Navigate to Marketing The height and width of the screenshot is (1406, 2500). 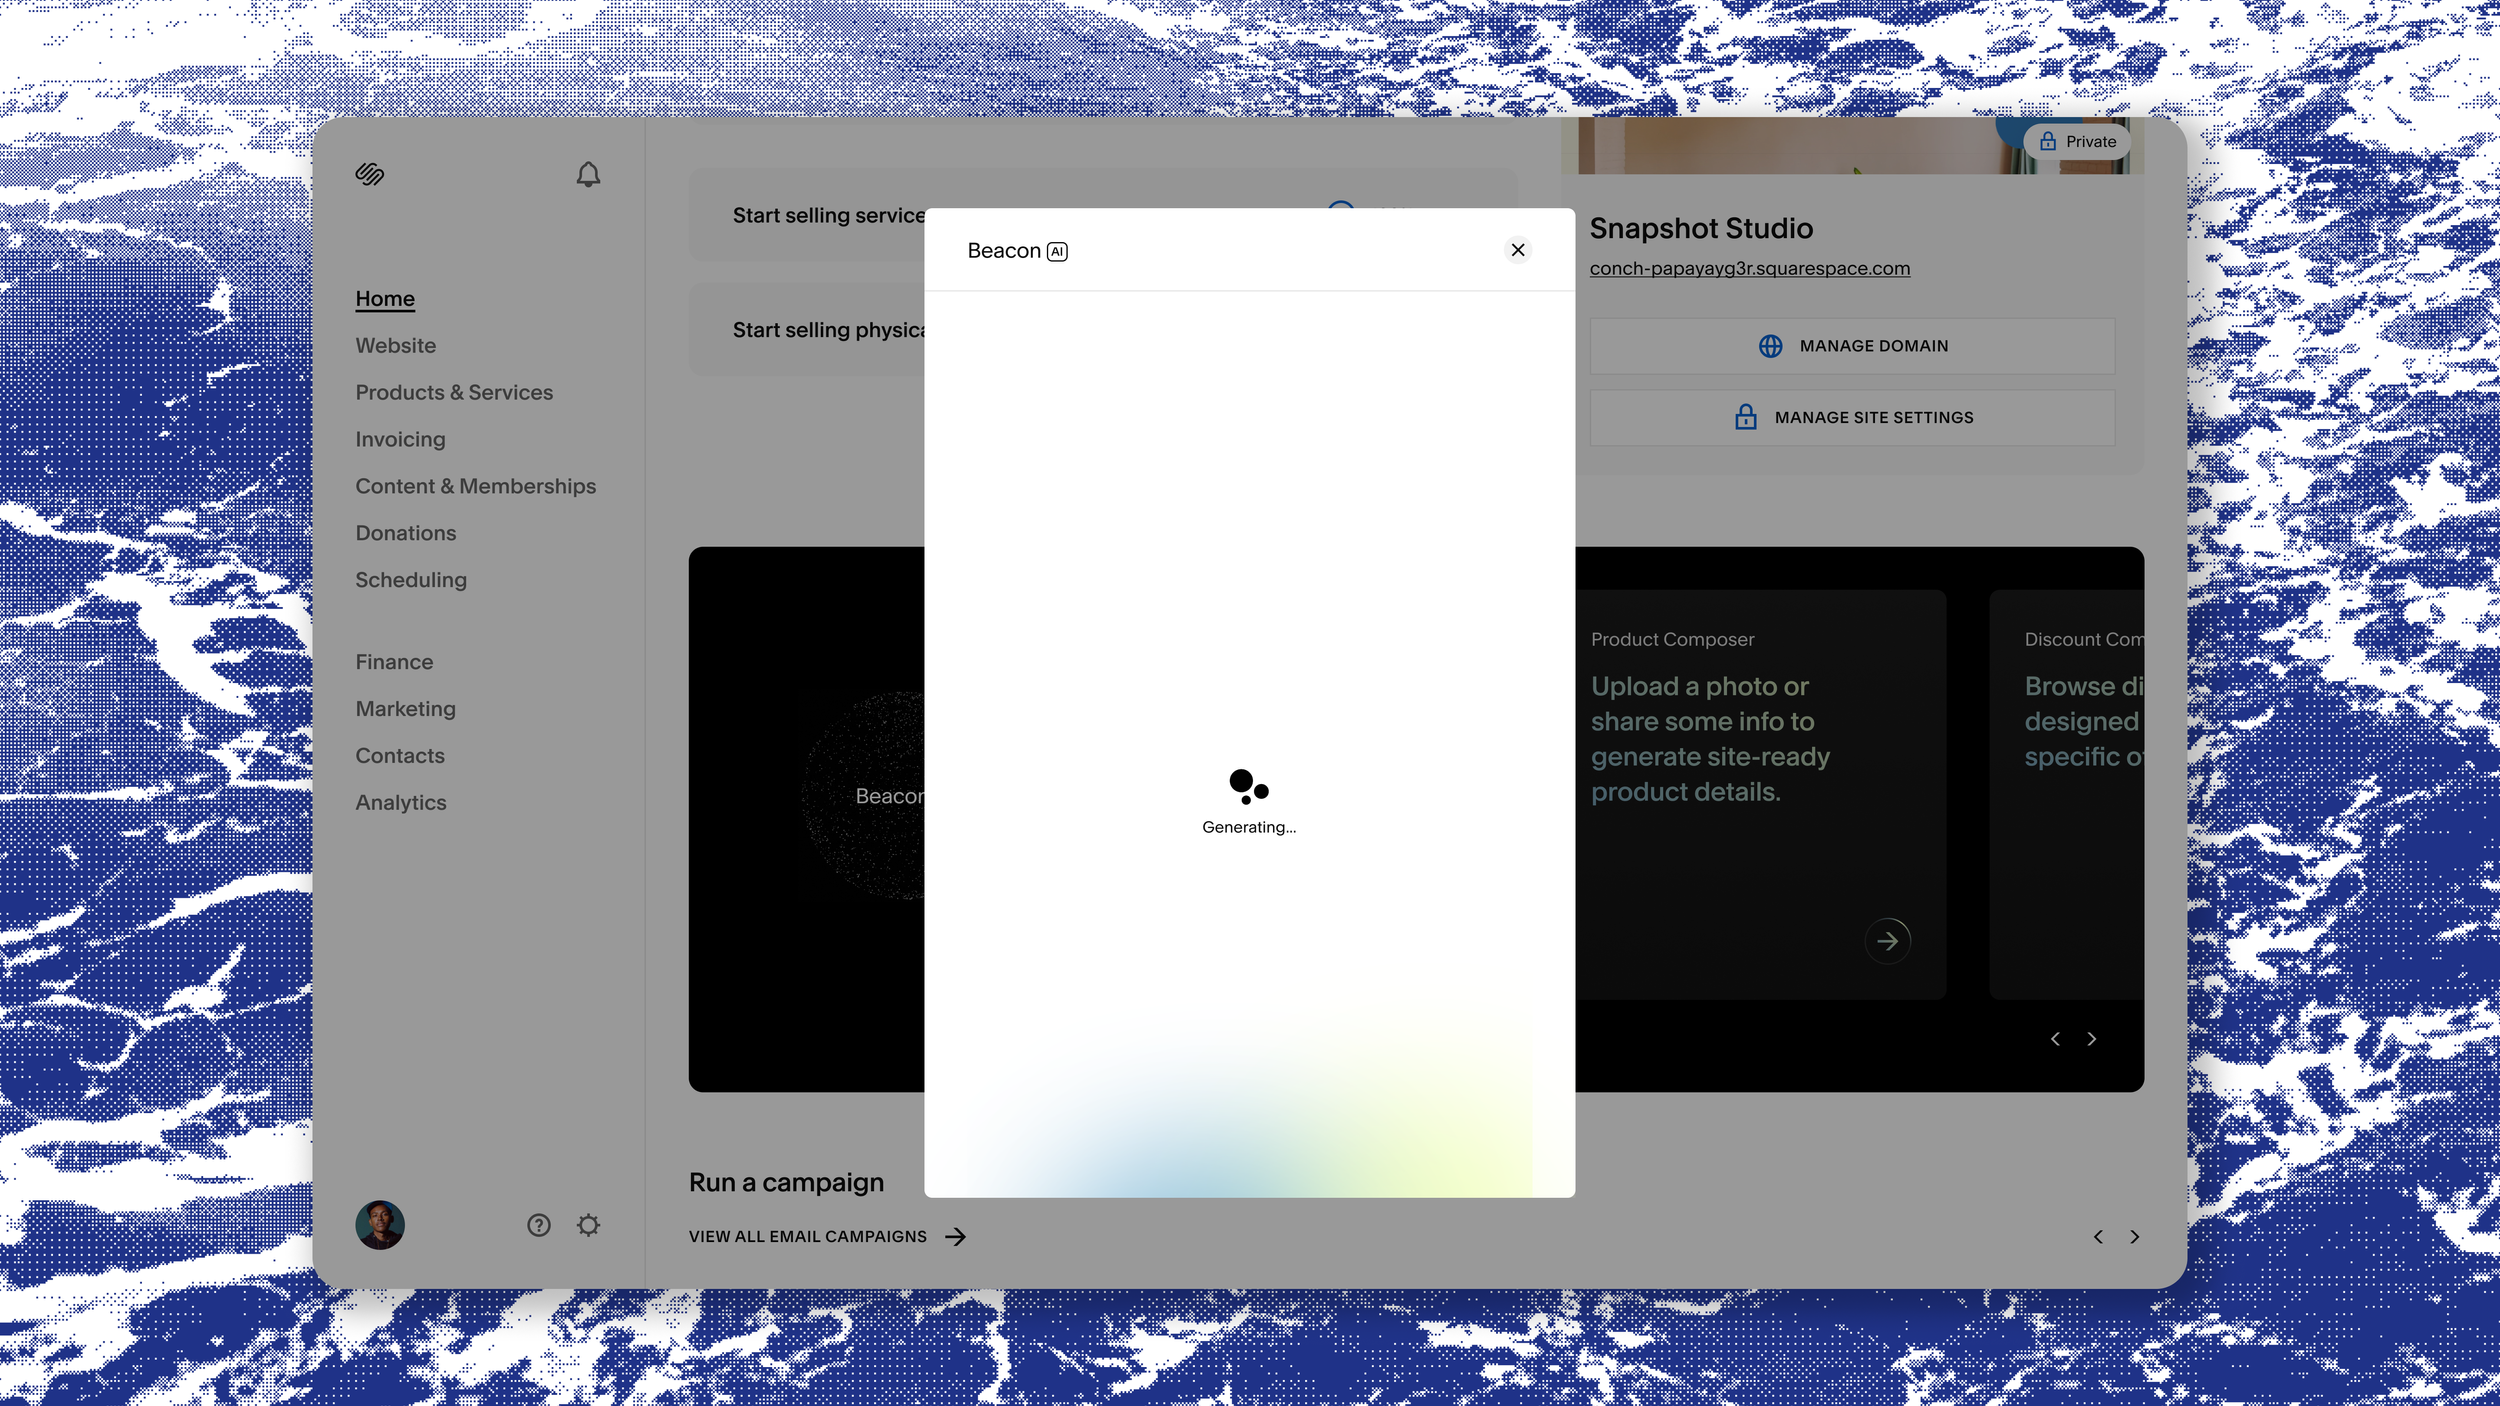405,709
